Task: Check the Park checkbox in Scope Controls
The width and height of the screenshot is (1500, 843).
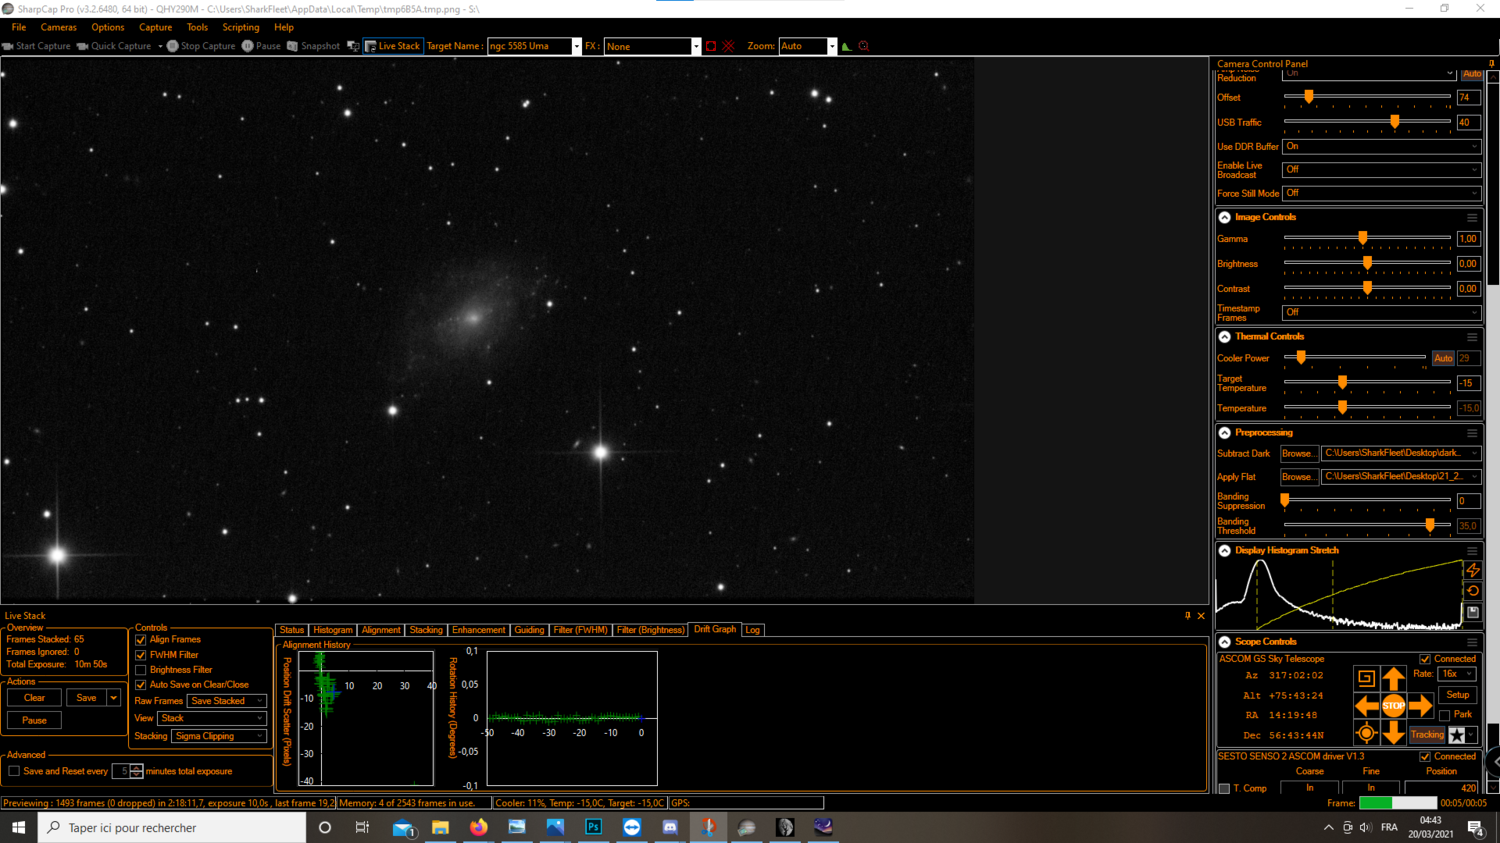Action: point(1444,713)
